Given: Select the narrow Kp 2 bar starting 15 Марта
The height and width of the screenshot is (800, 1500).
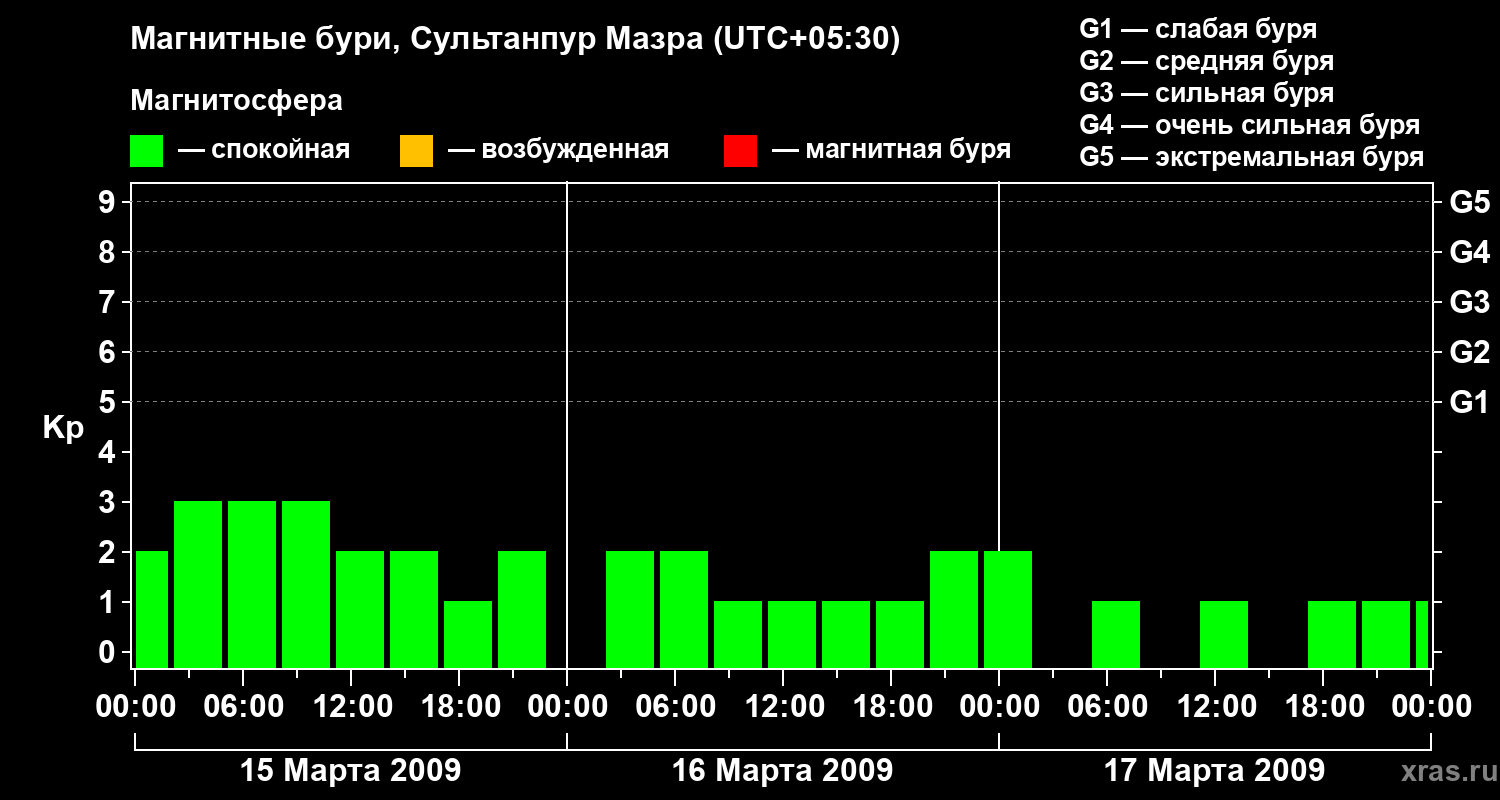Looking at the screenshot, I should [x=152, y=609].
